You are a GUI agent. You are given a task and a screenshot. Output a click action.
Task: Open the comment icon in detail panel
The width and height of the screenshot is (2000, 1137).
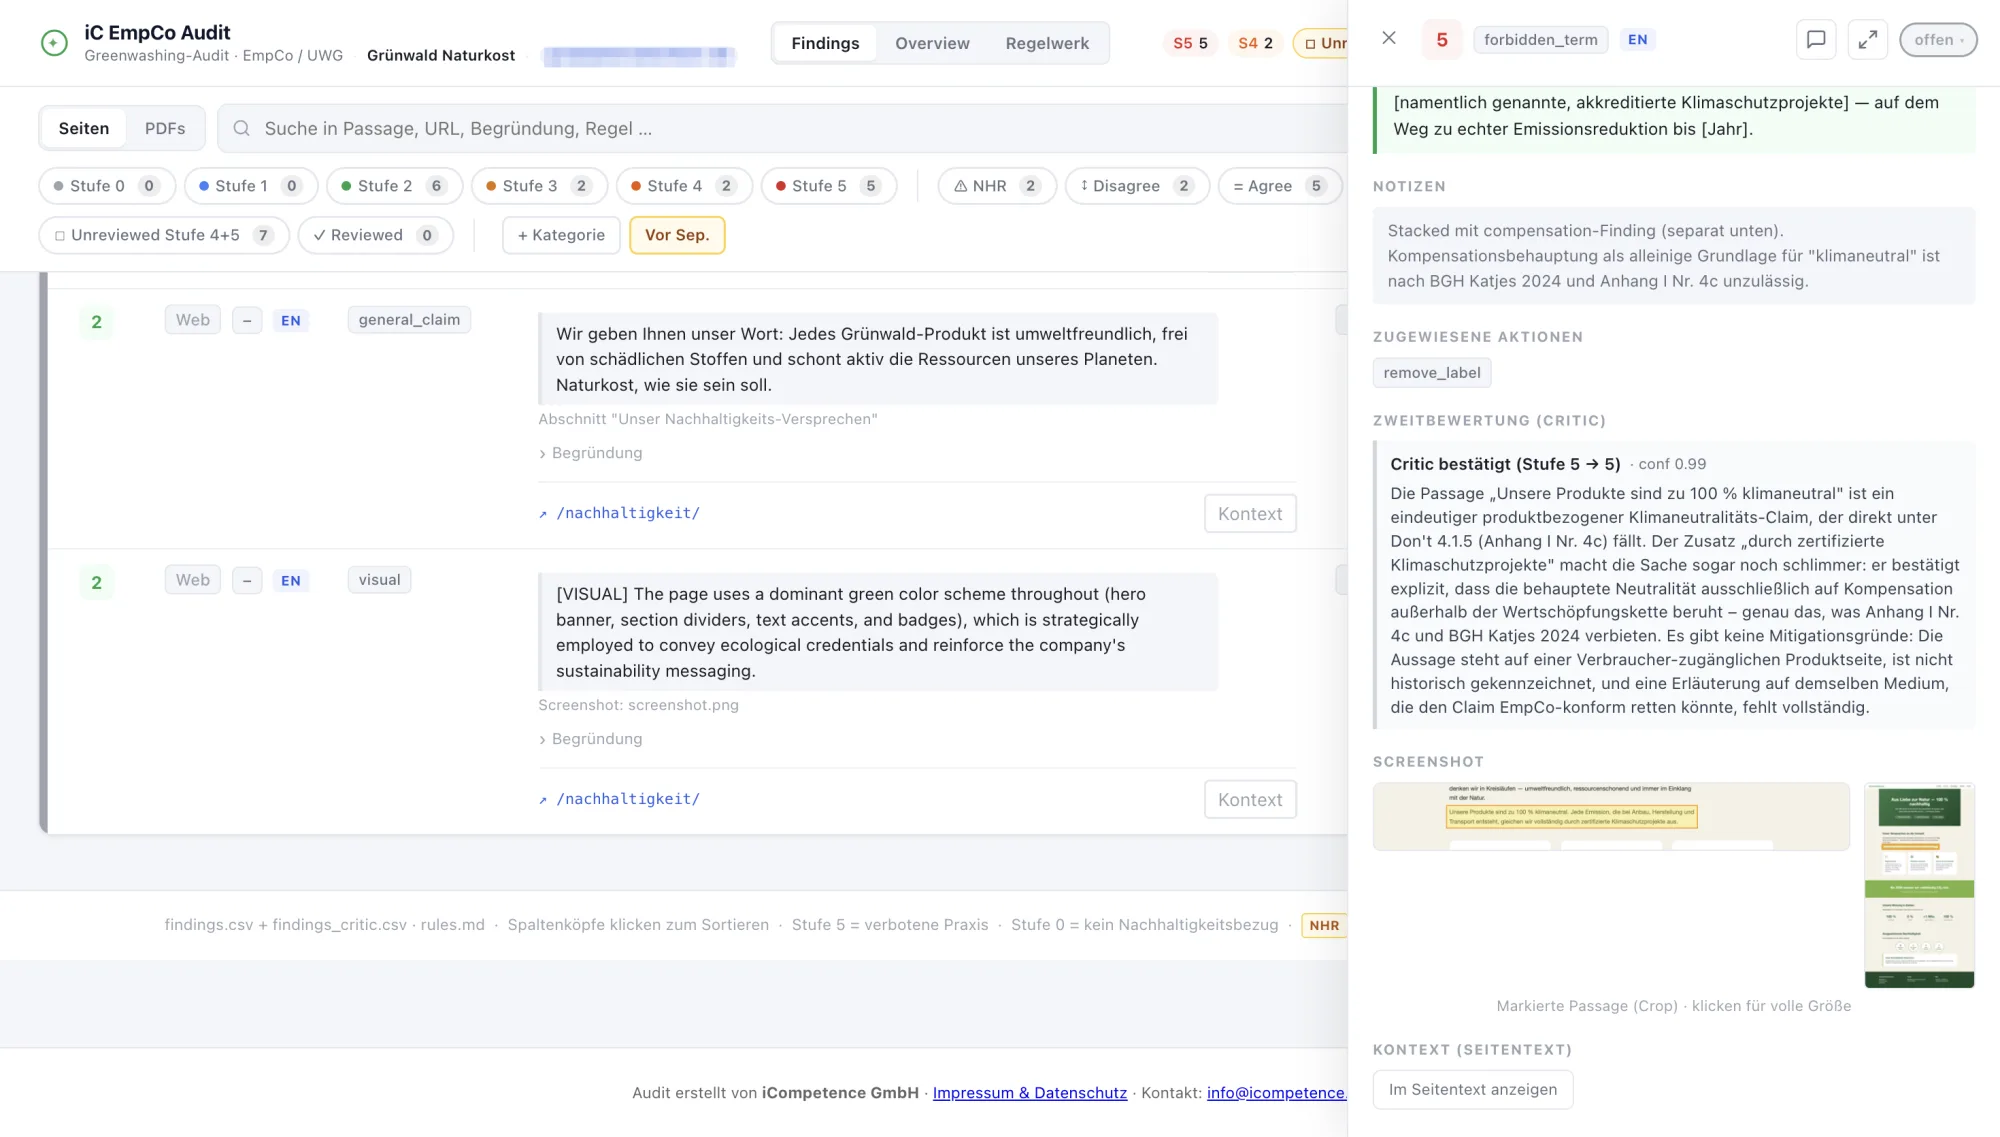[x=1816, y=40]
